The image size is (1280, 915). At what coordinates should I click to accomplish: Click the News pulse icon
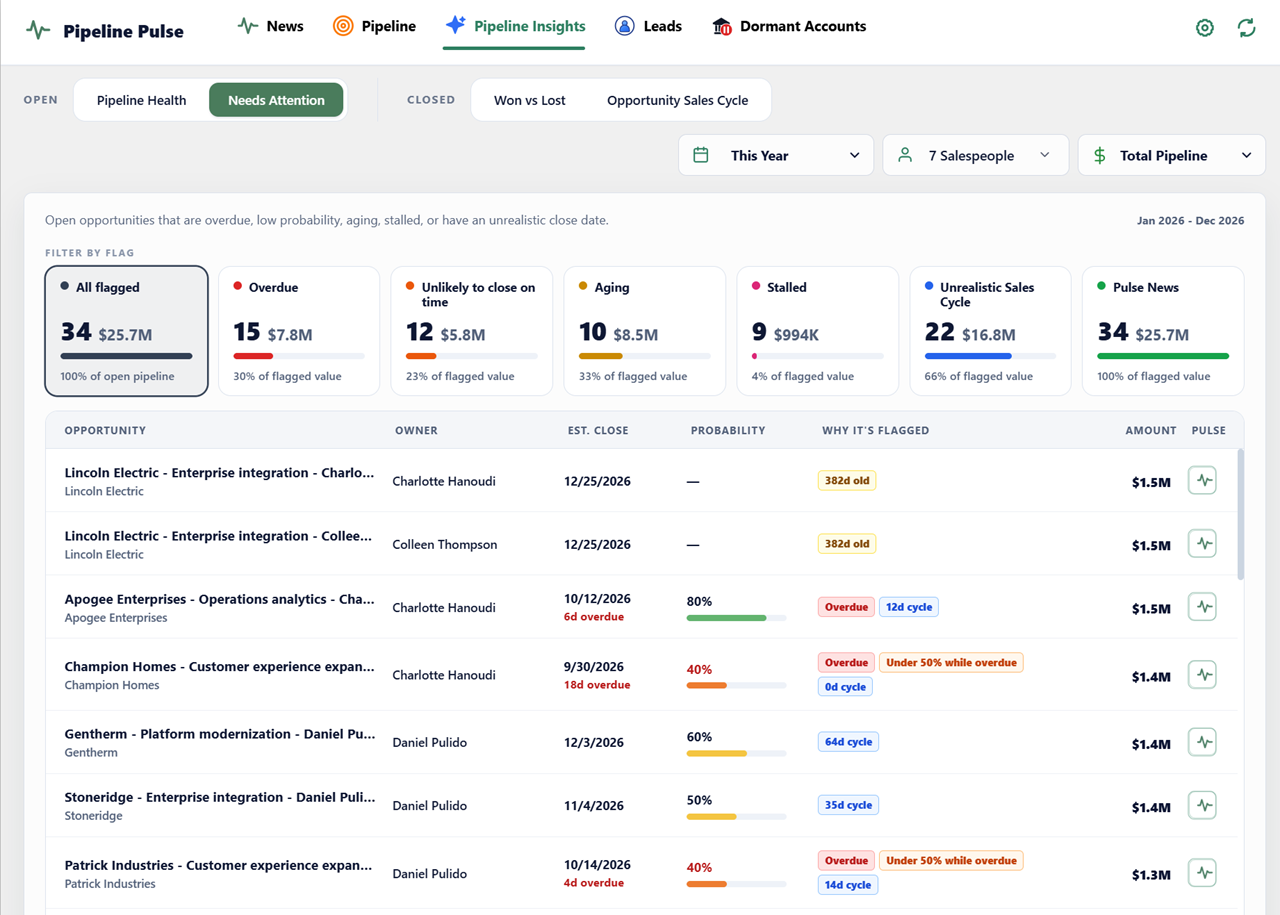point(248,26)
